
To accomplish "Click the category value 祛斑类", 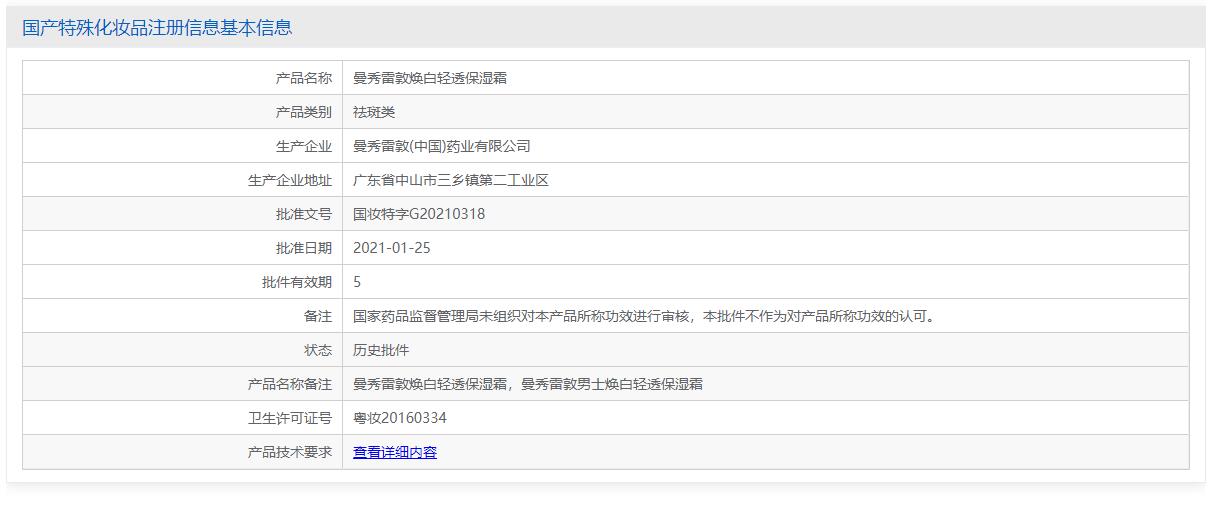I will click(x=374, y=112).
